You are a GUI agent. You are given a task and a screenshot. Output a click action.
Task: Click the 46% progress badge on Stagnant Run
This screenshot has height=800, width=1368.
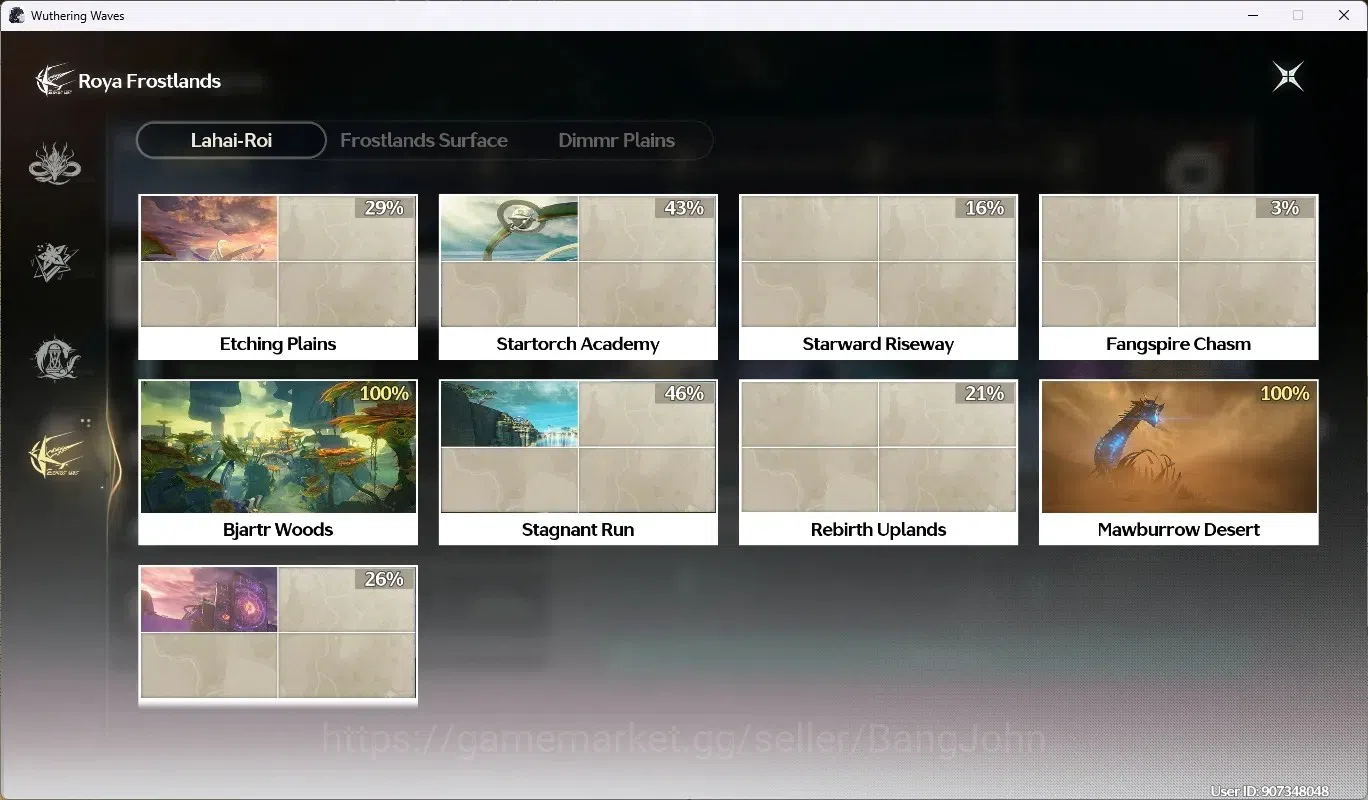click(684, 394)
